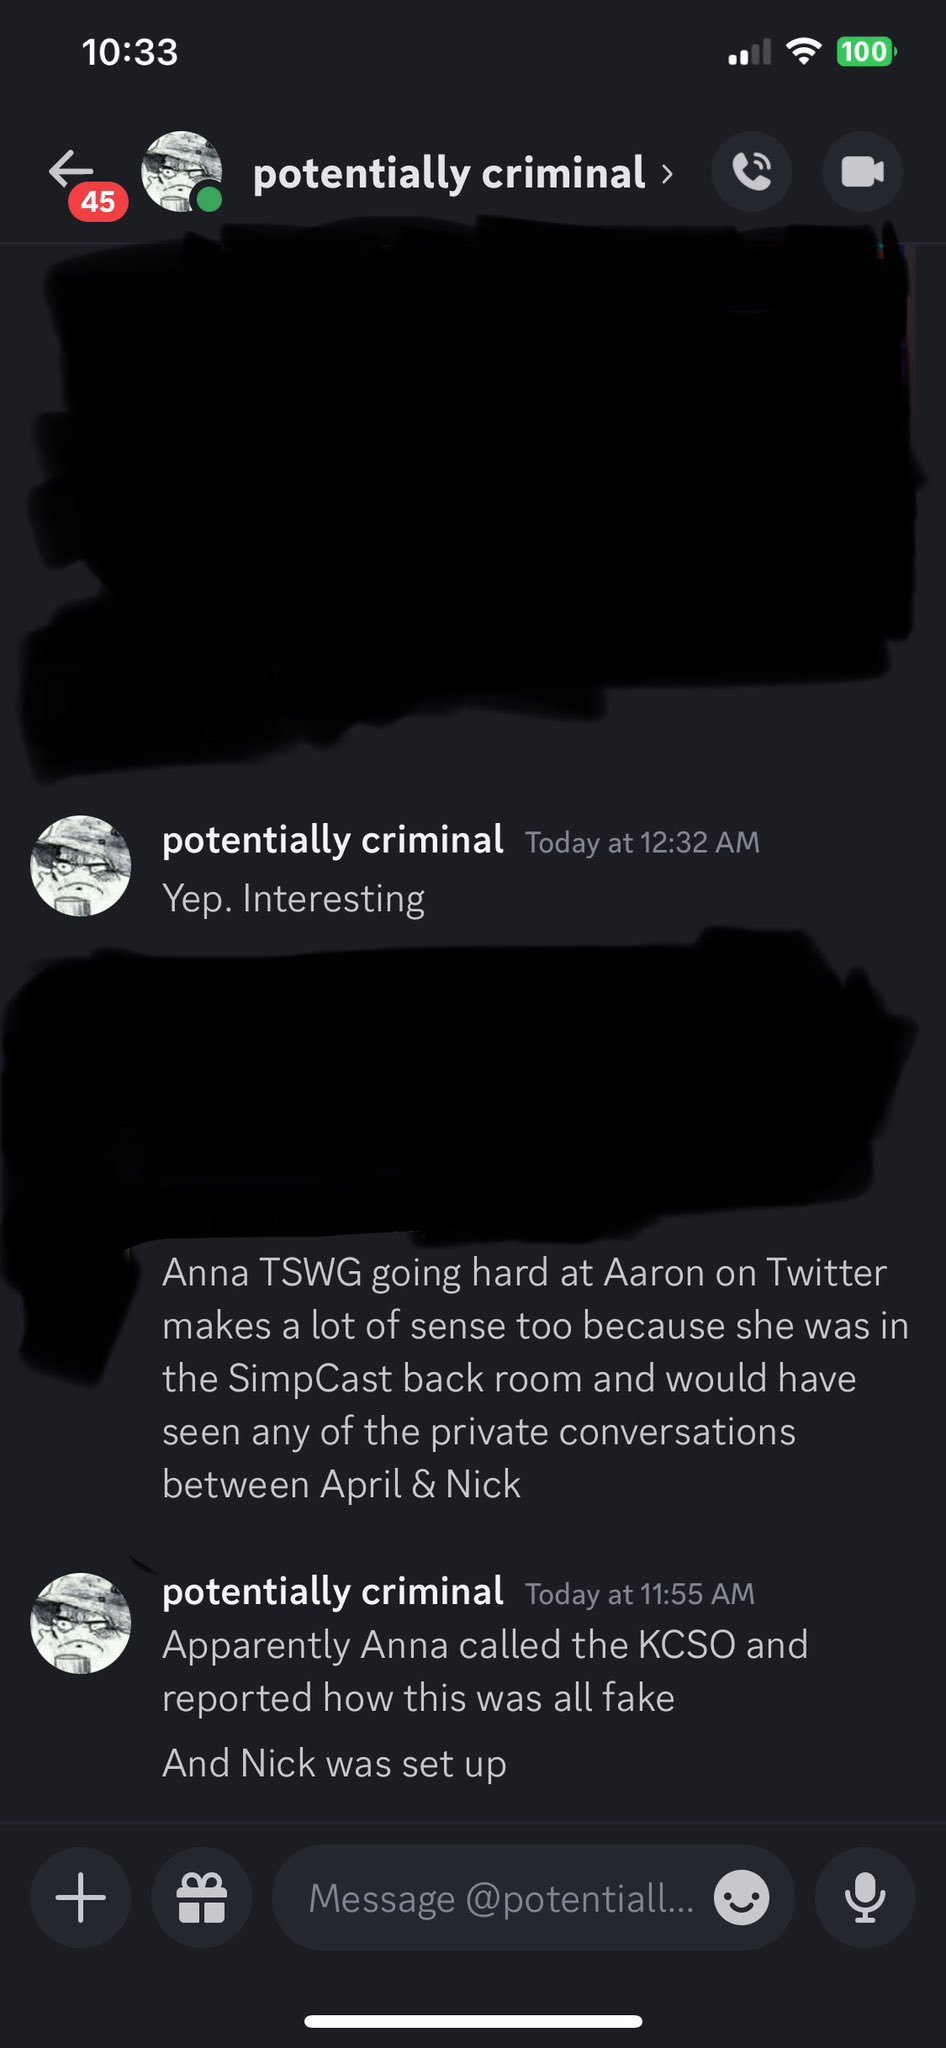Screen dimensions: 946x2048
Task: Select the "Anna TSWG going hard" message
Action: point(535,1378)
